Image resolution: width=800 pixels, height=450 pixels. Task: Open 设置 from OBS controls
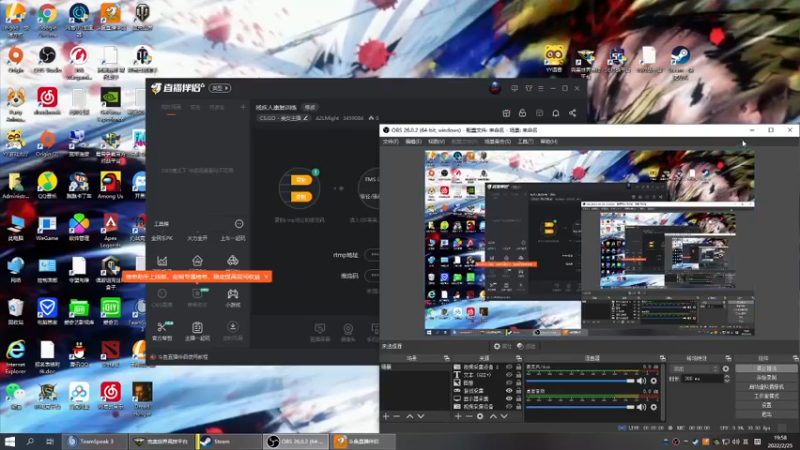pyautogui.click(x=766, y=405)
